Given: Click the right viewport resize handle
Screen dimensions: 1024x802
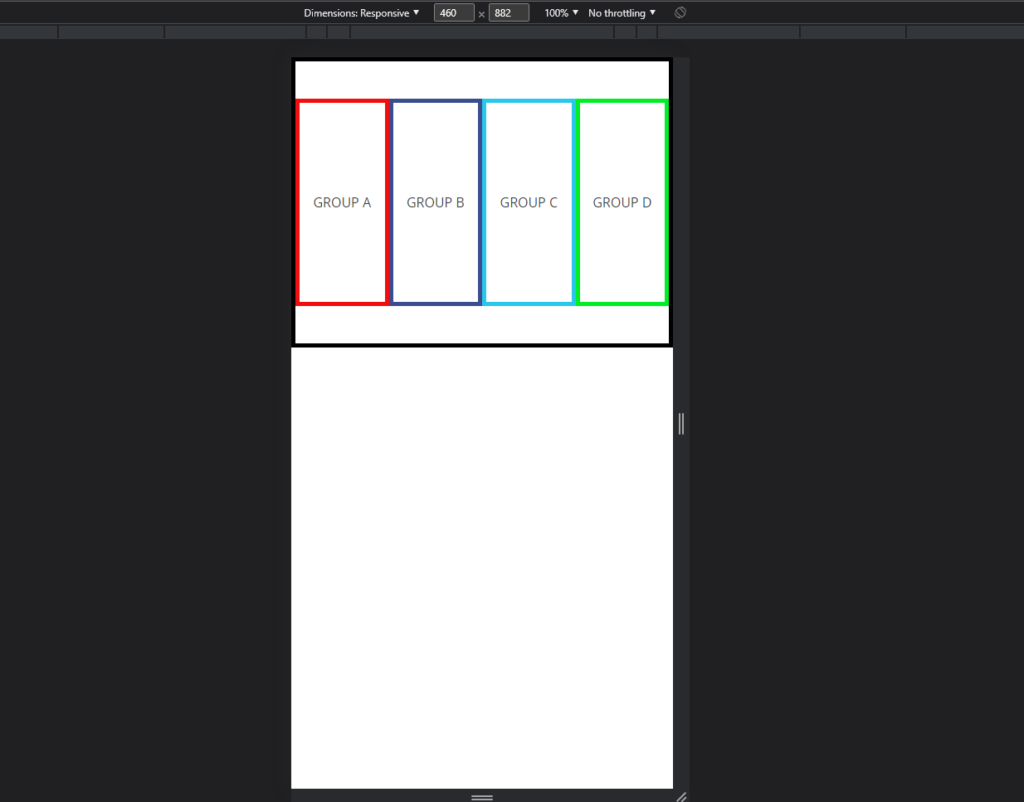Looking at the screenshot, I should (x=680, y=423).
